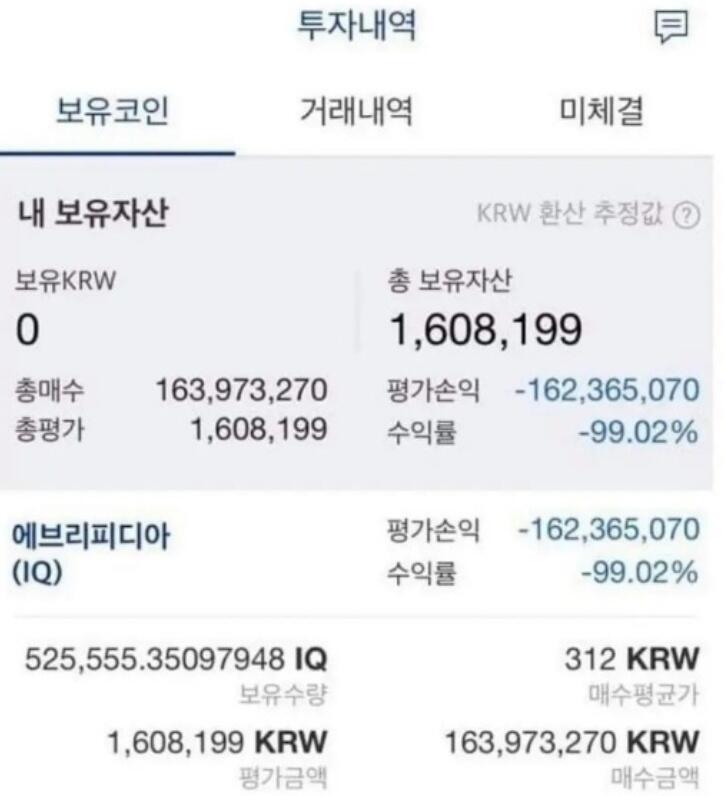The image size is (726, 796).
Task: Select the 내 보유자산 heading
Action: point(93,212)
